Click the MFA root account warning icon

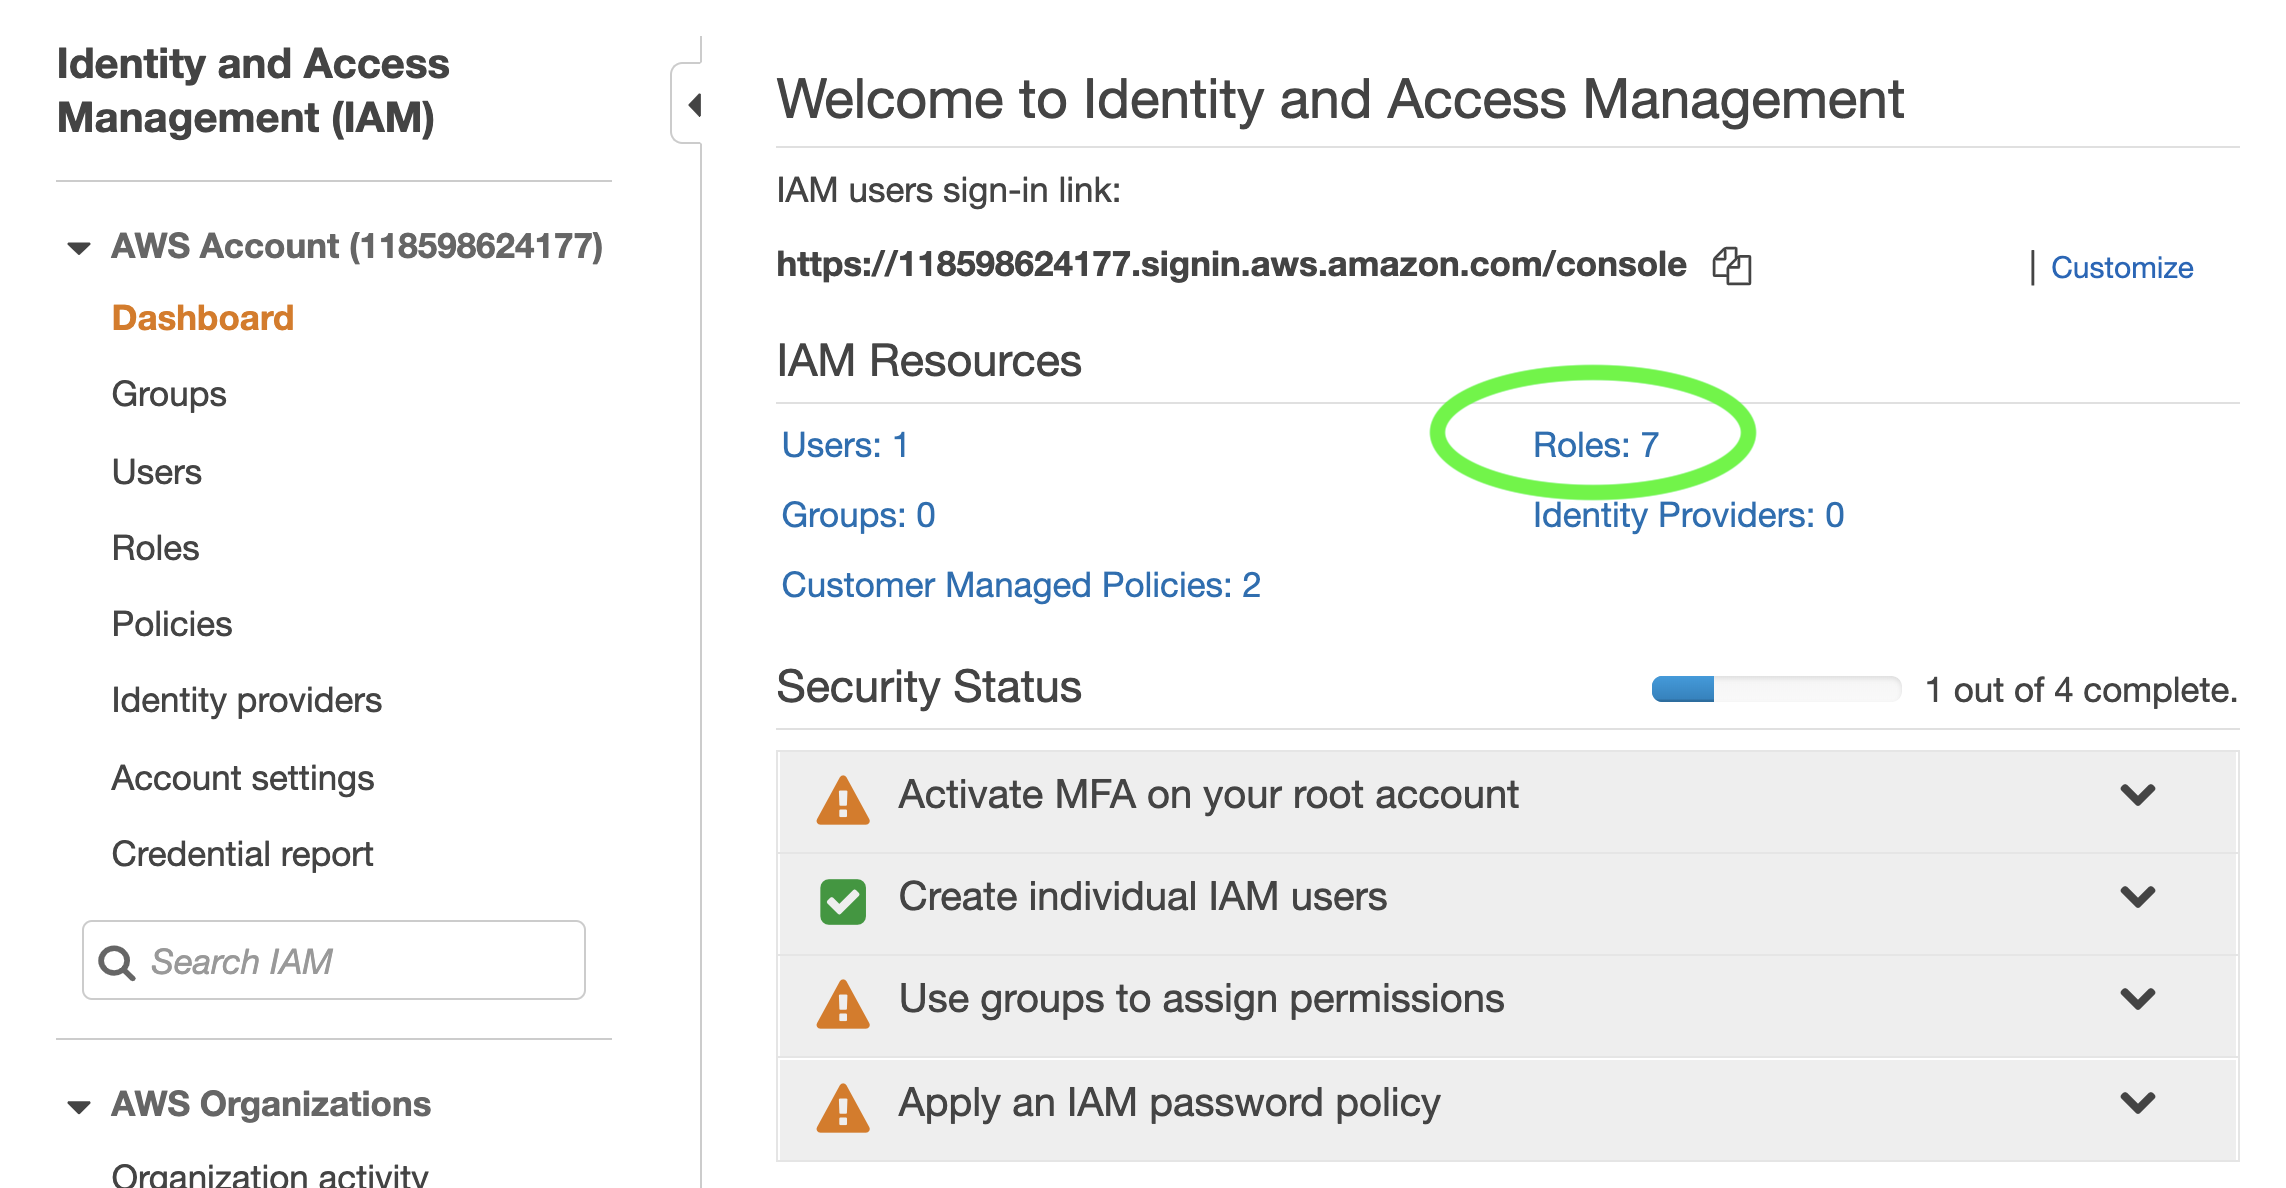tap(843, 800)
